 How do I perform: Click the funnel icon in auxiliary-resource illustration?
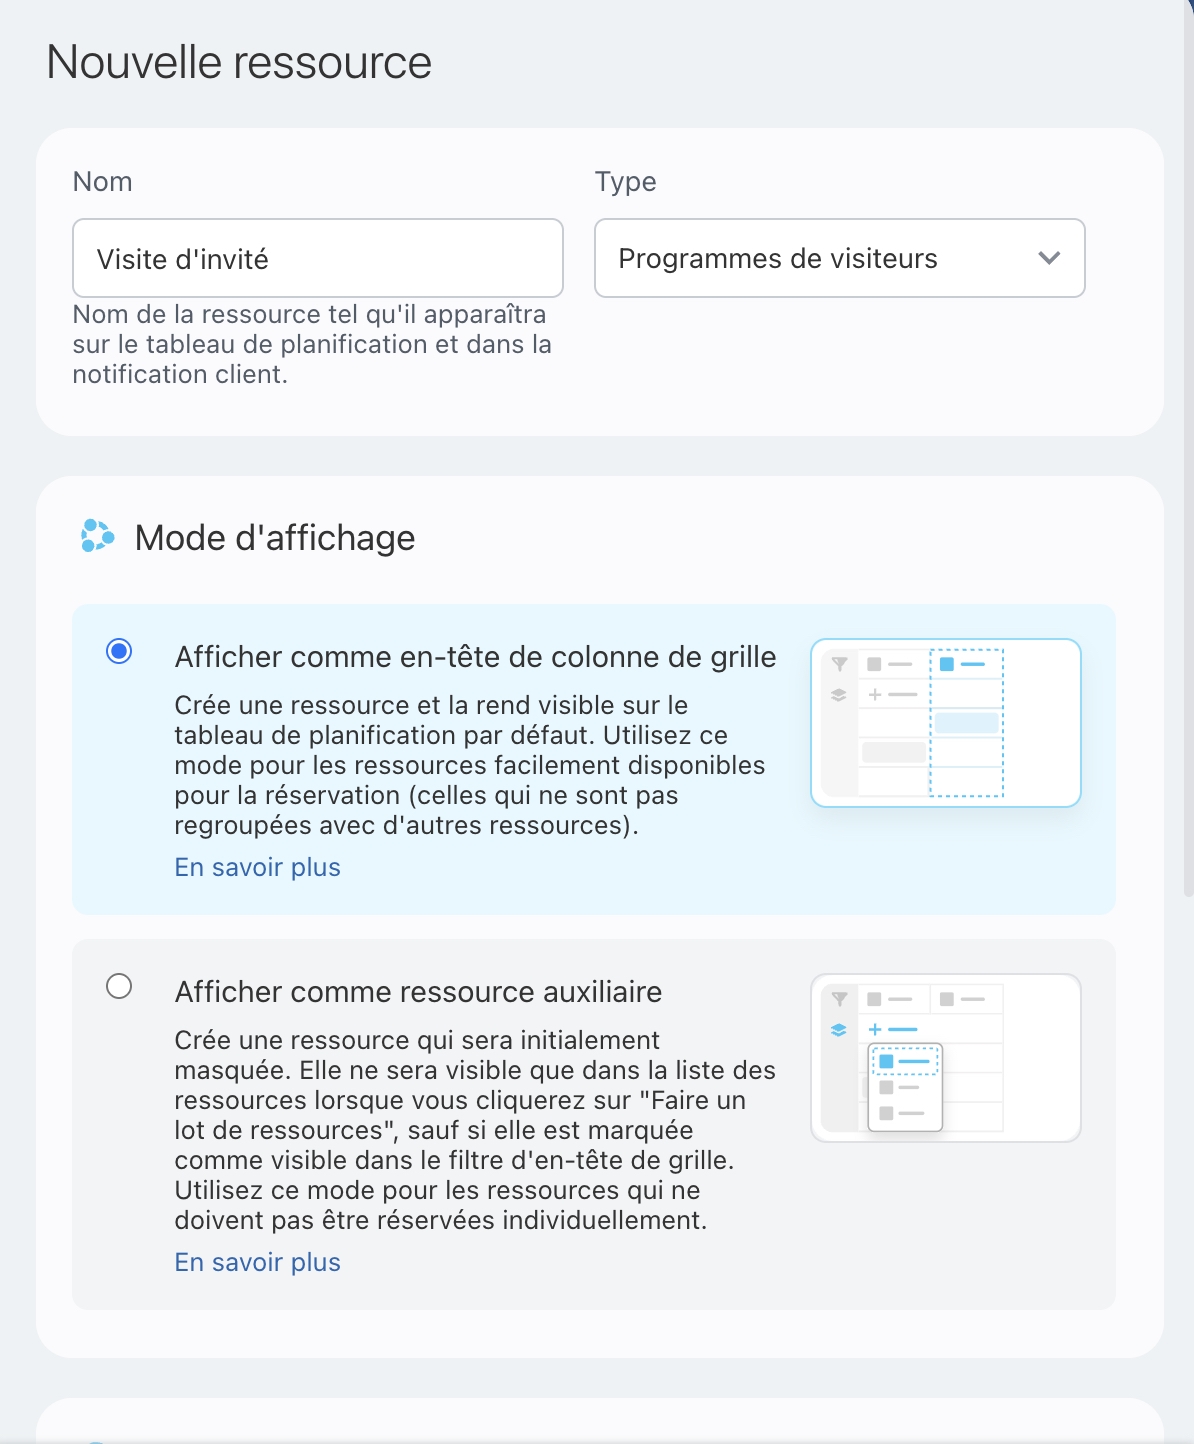tap(840, 999)
